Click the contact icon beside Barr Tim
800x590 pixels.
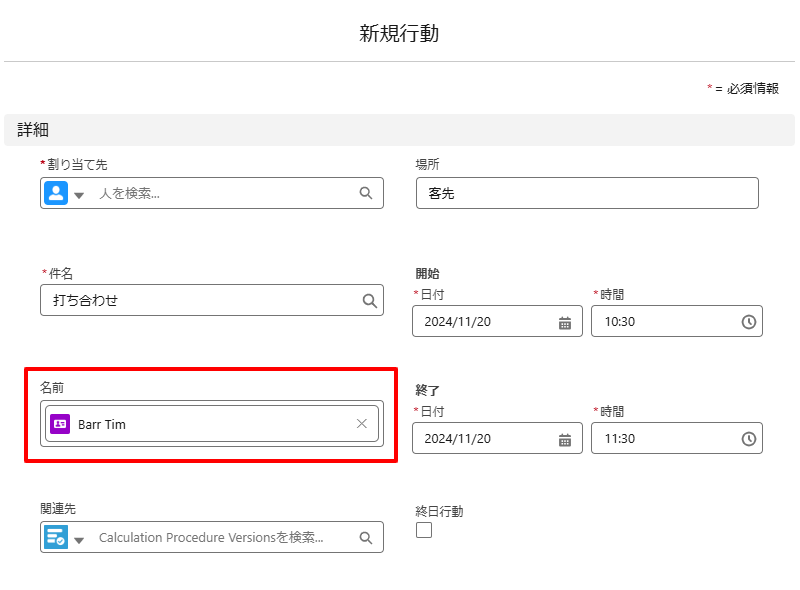coord(60,424)
